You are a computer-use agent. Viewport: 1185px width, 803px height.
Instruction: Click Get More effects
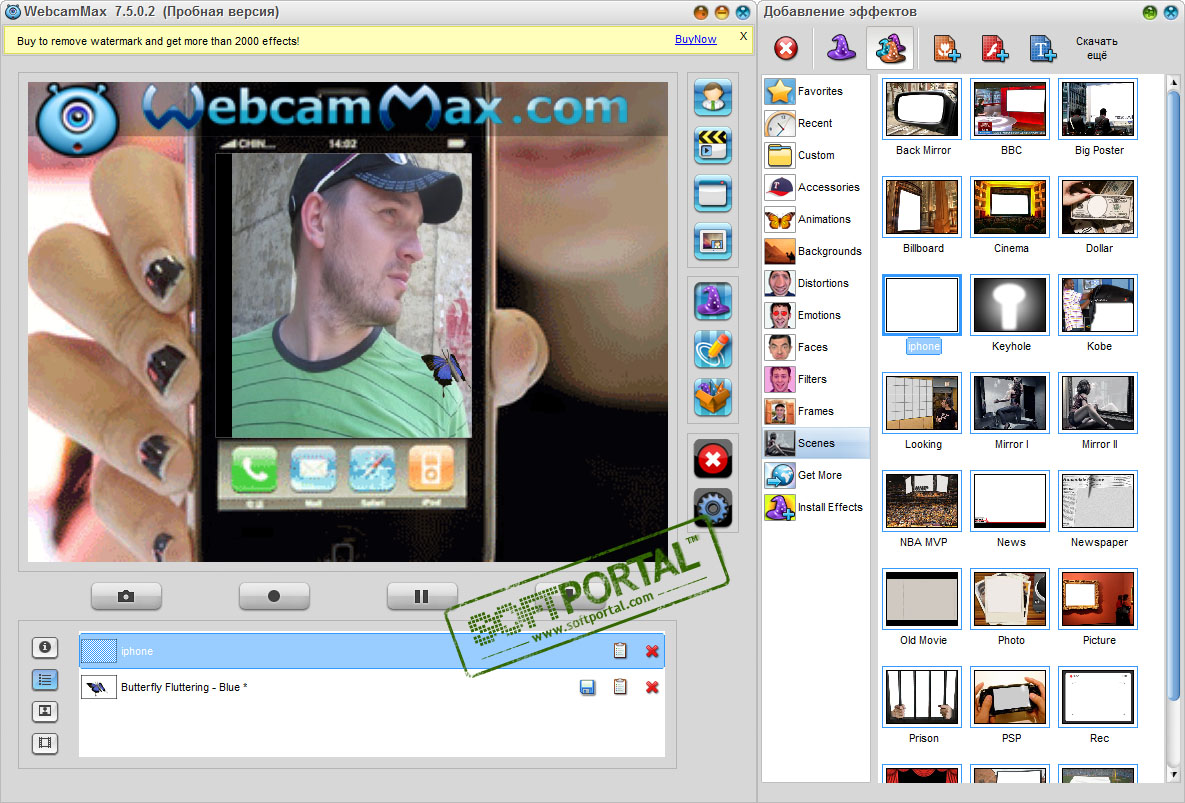click(816, 475)
